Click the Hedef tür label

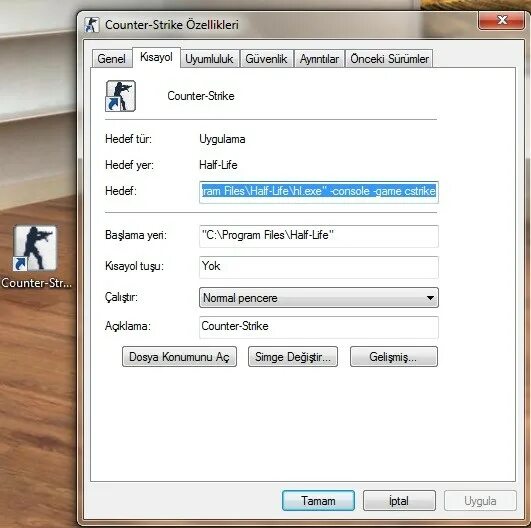coord(128,139)
